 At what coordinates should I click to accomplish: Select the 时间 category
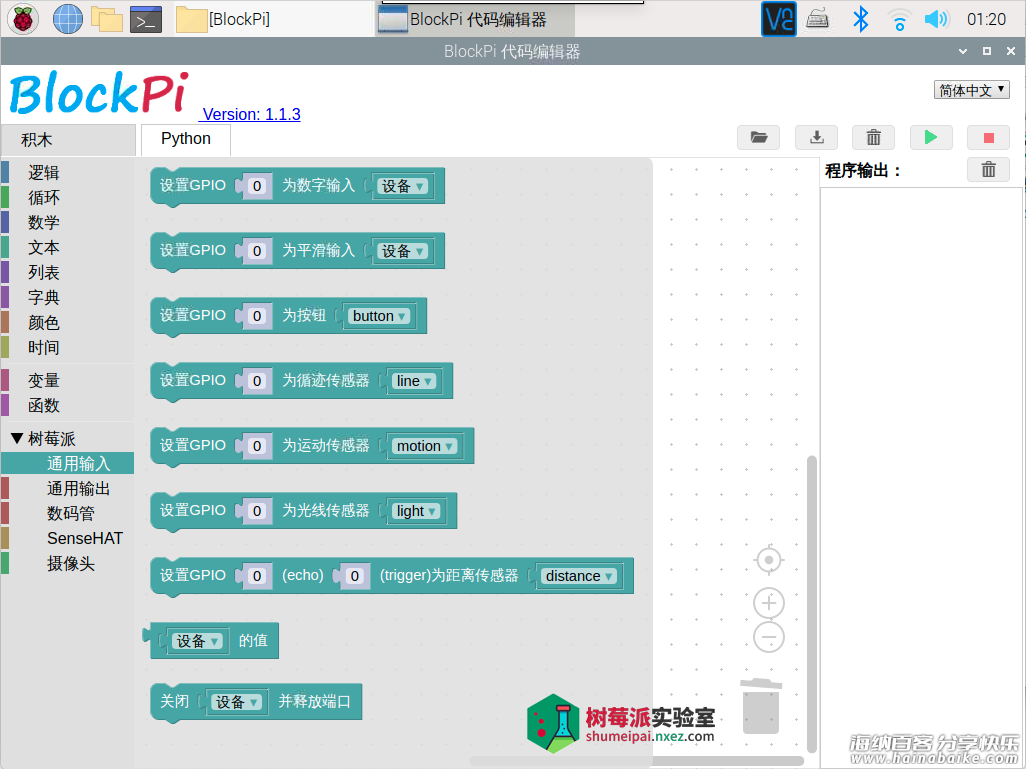pyautogui.click(x=67, y=347)
